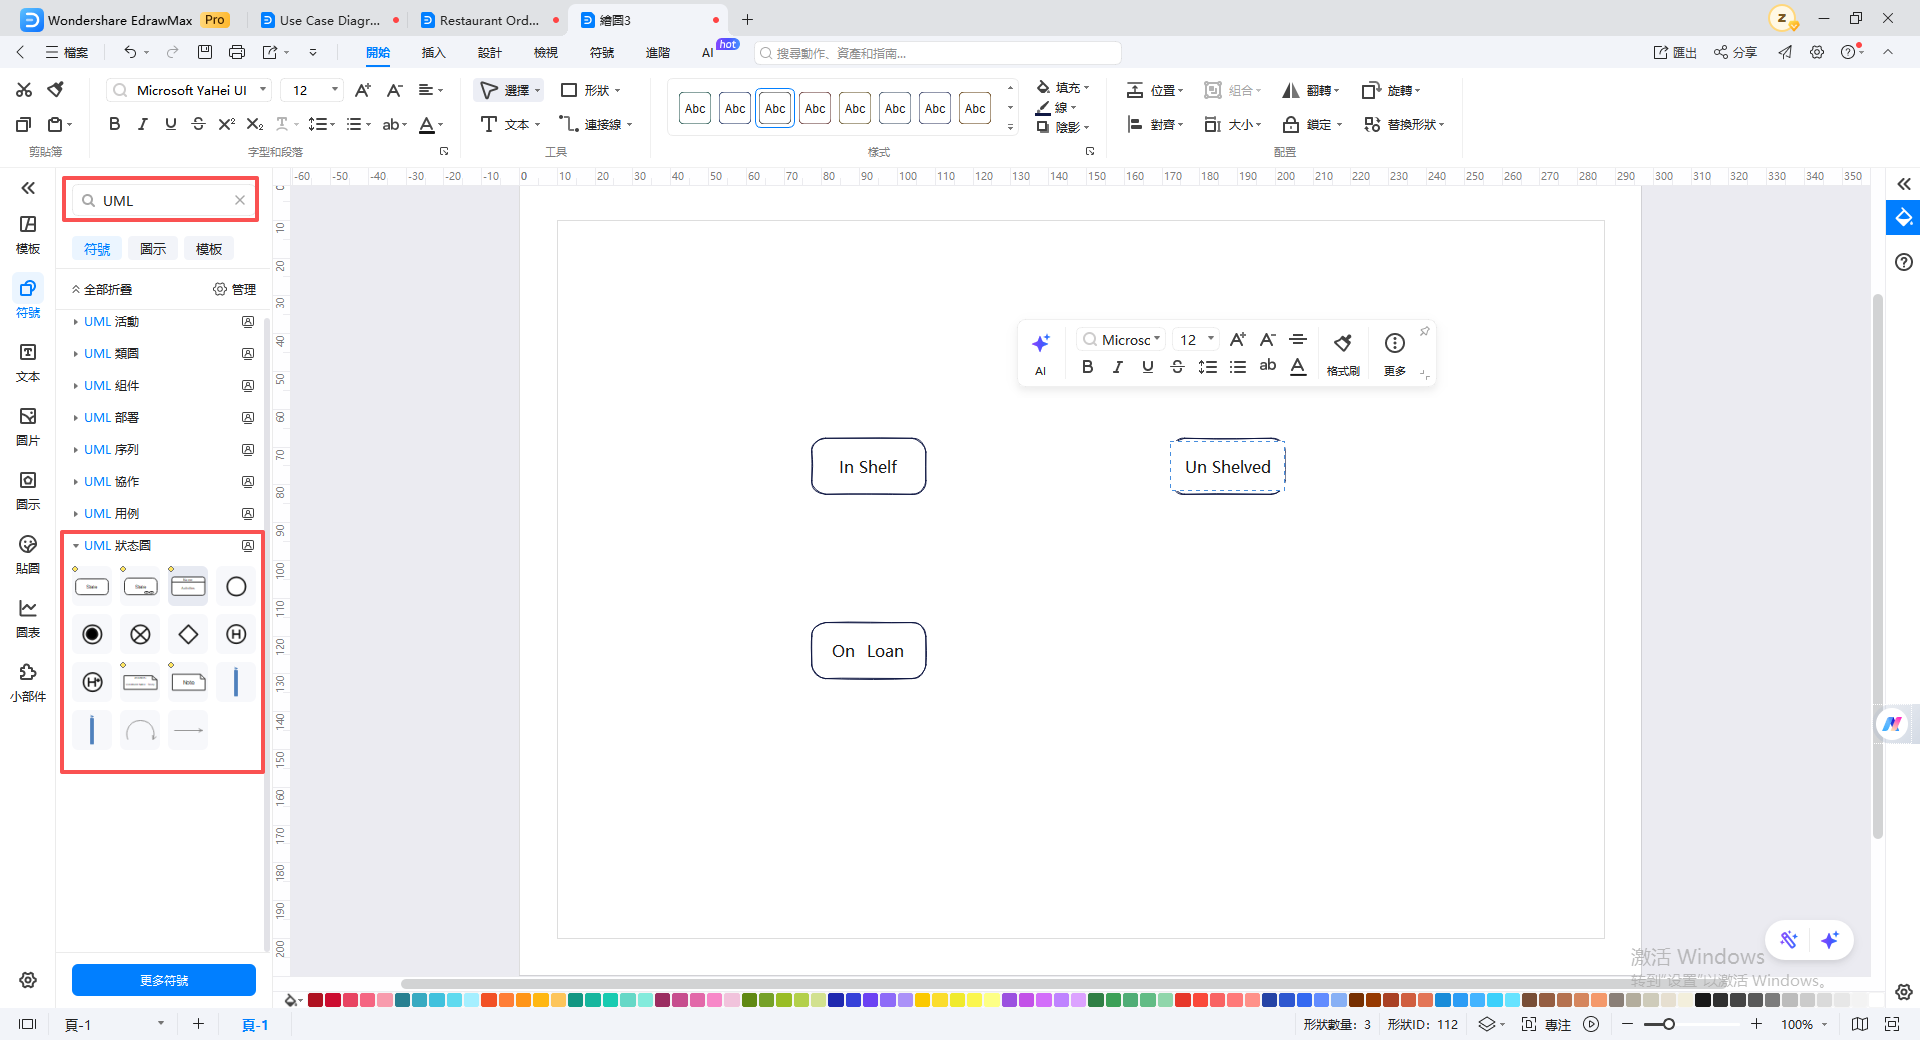Click the 分享 share button

coord(1735,52)
